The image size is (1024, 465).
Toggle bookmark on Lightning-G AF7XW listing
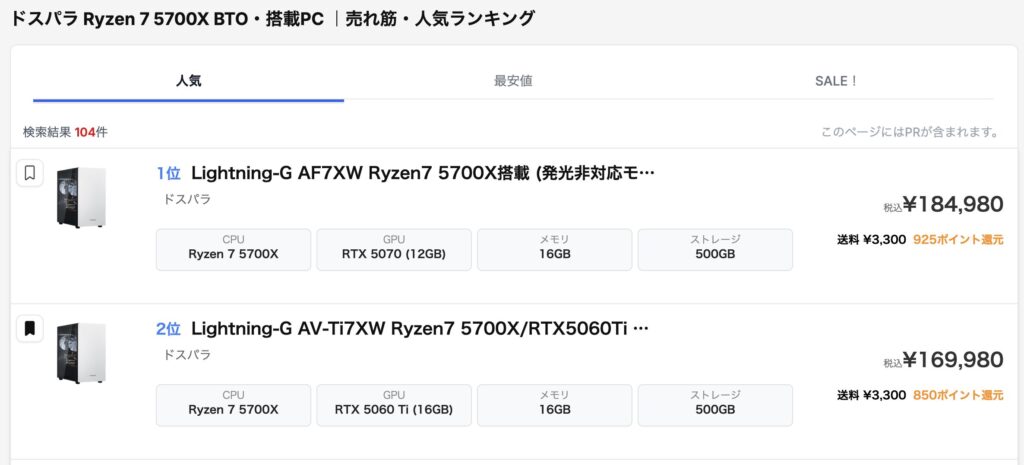pos(30,173)
